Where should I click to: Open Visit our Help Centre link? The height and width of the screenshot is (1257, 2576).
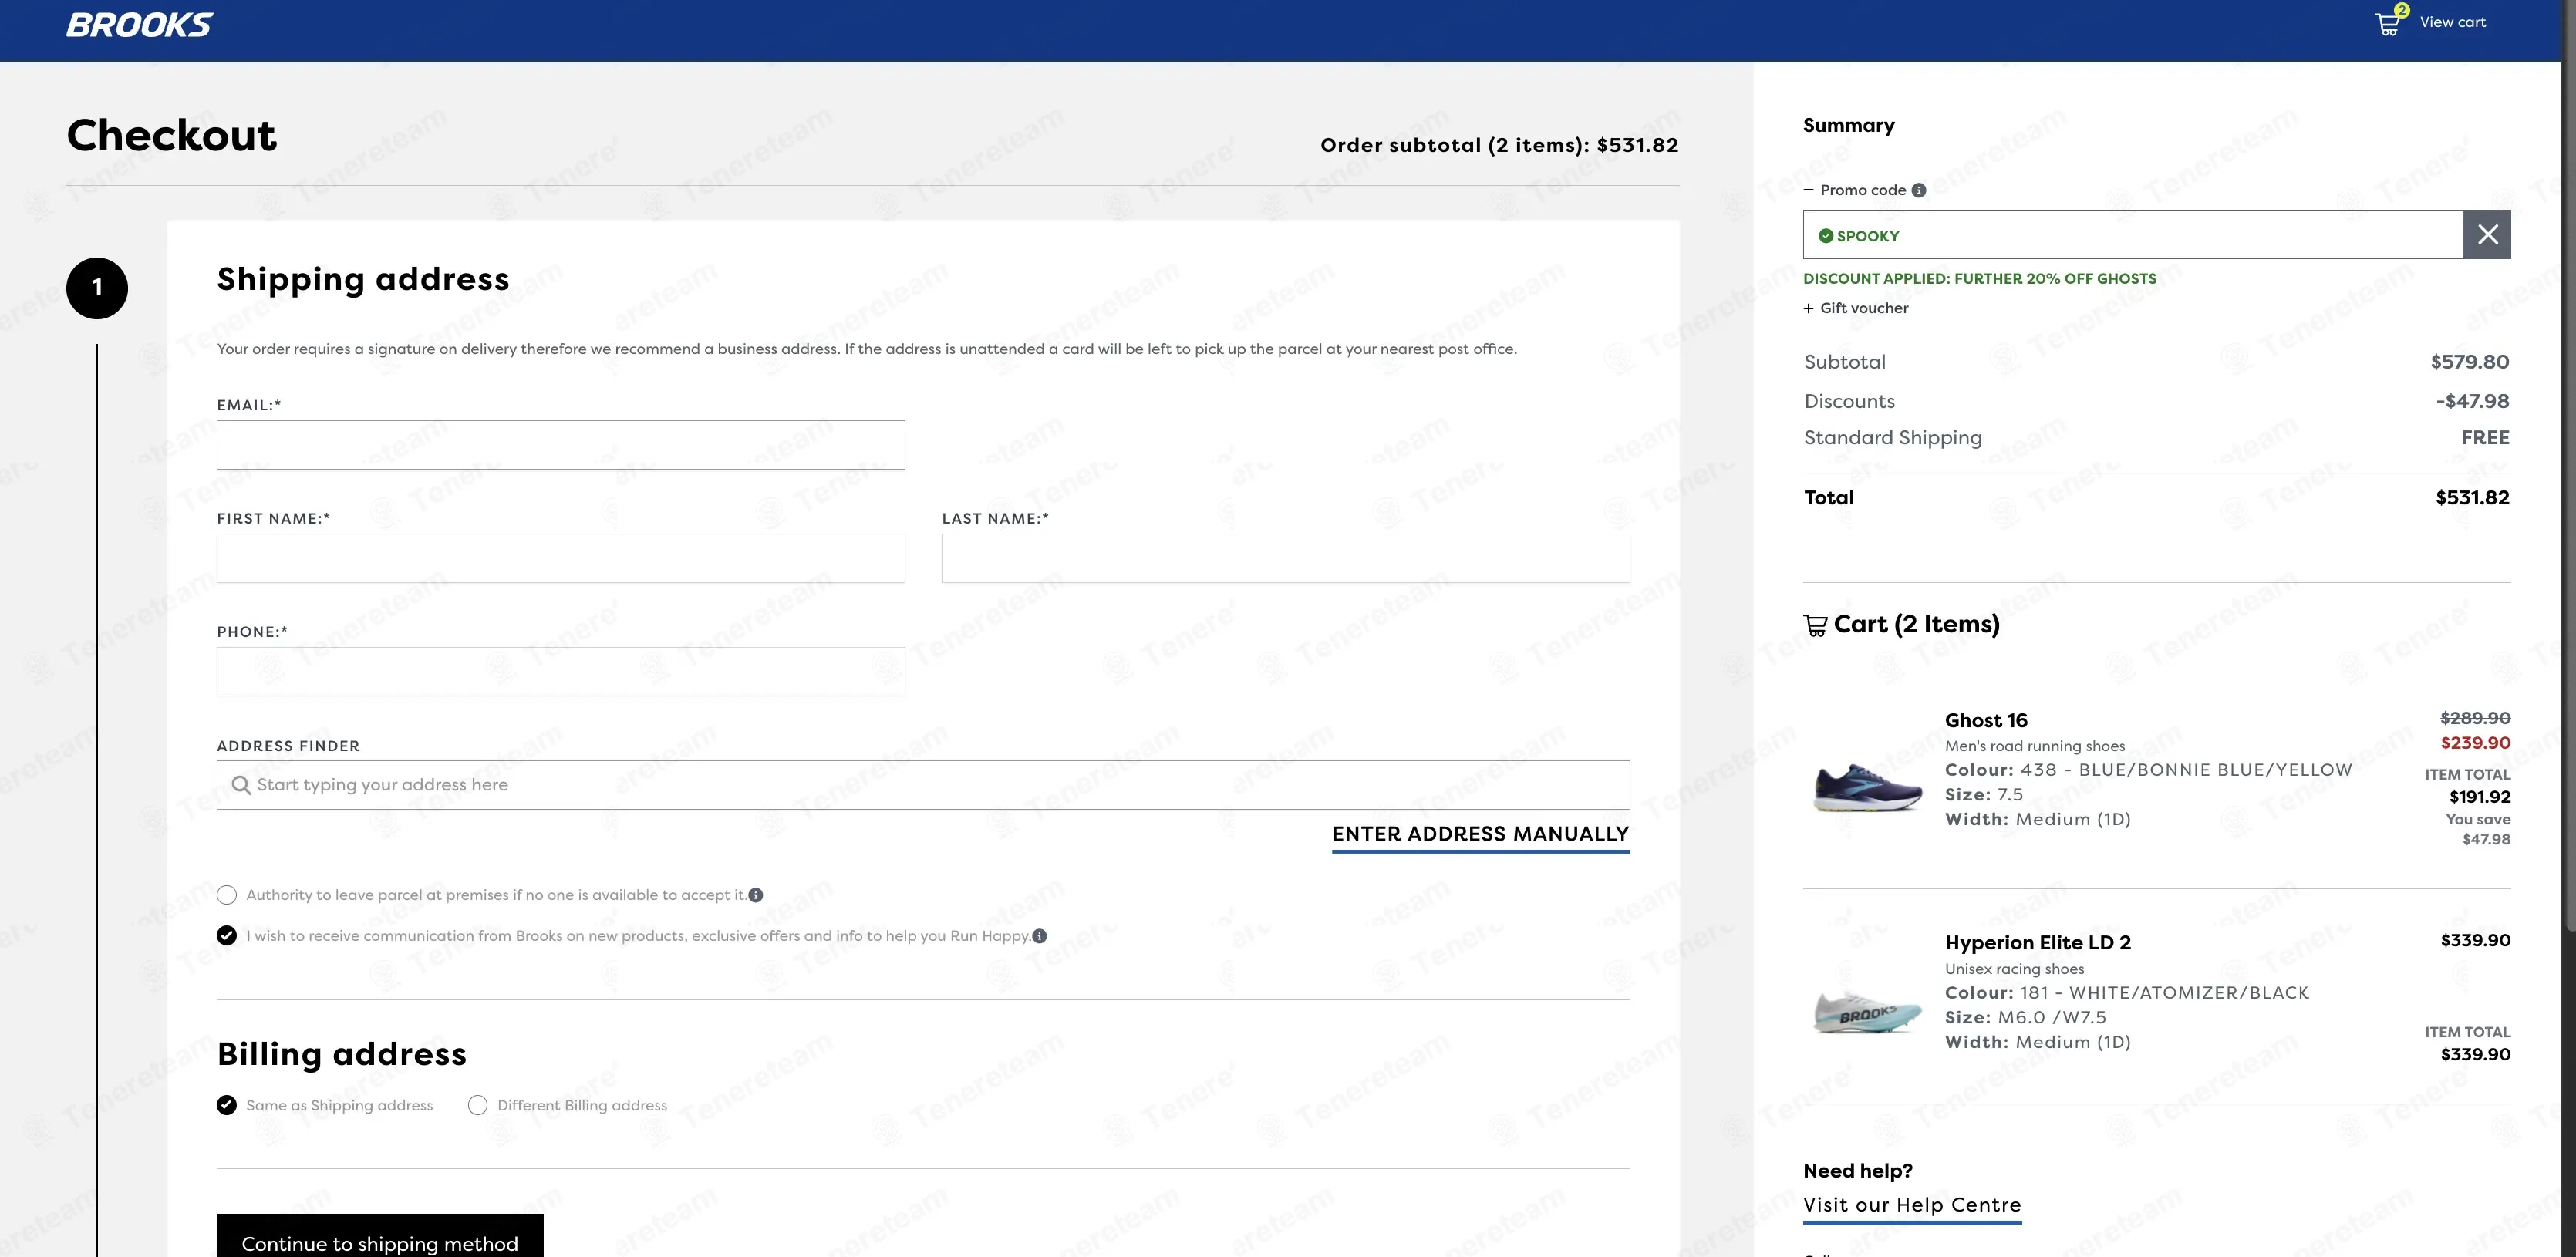(x=1911, y=1205)
